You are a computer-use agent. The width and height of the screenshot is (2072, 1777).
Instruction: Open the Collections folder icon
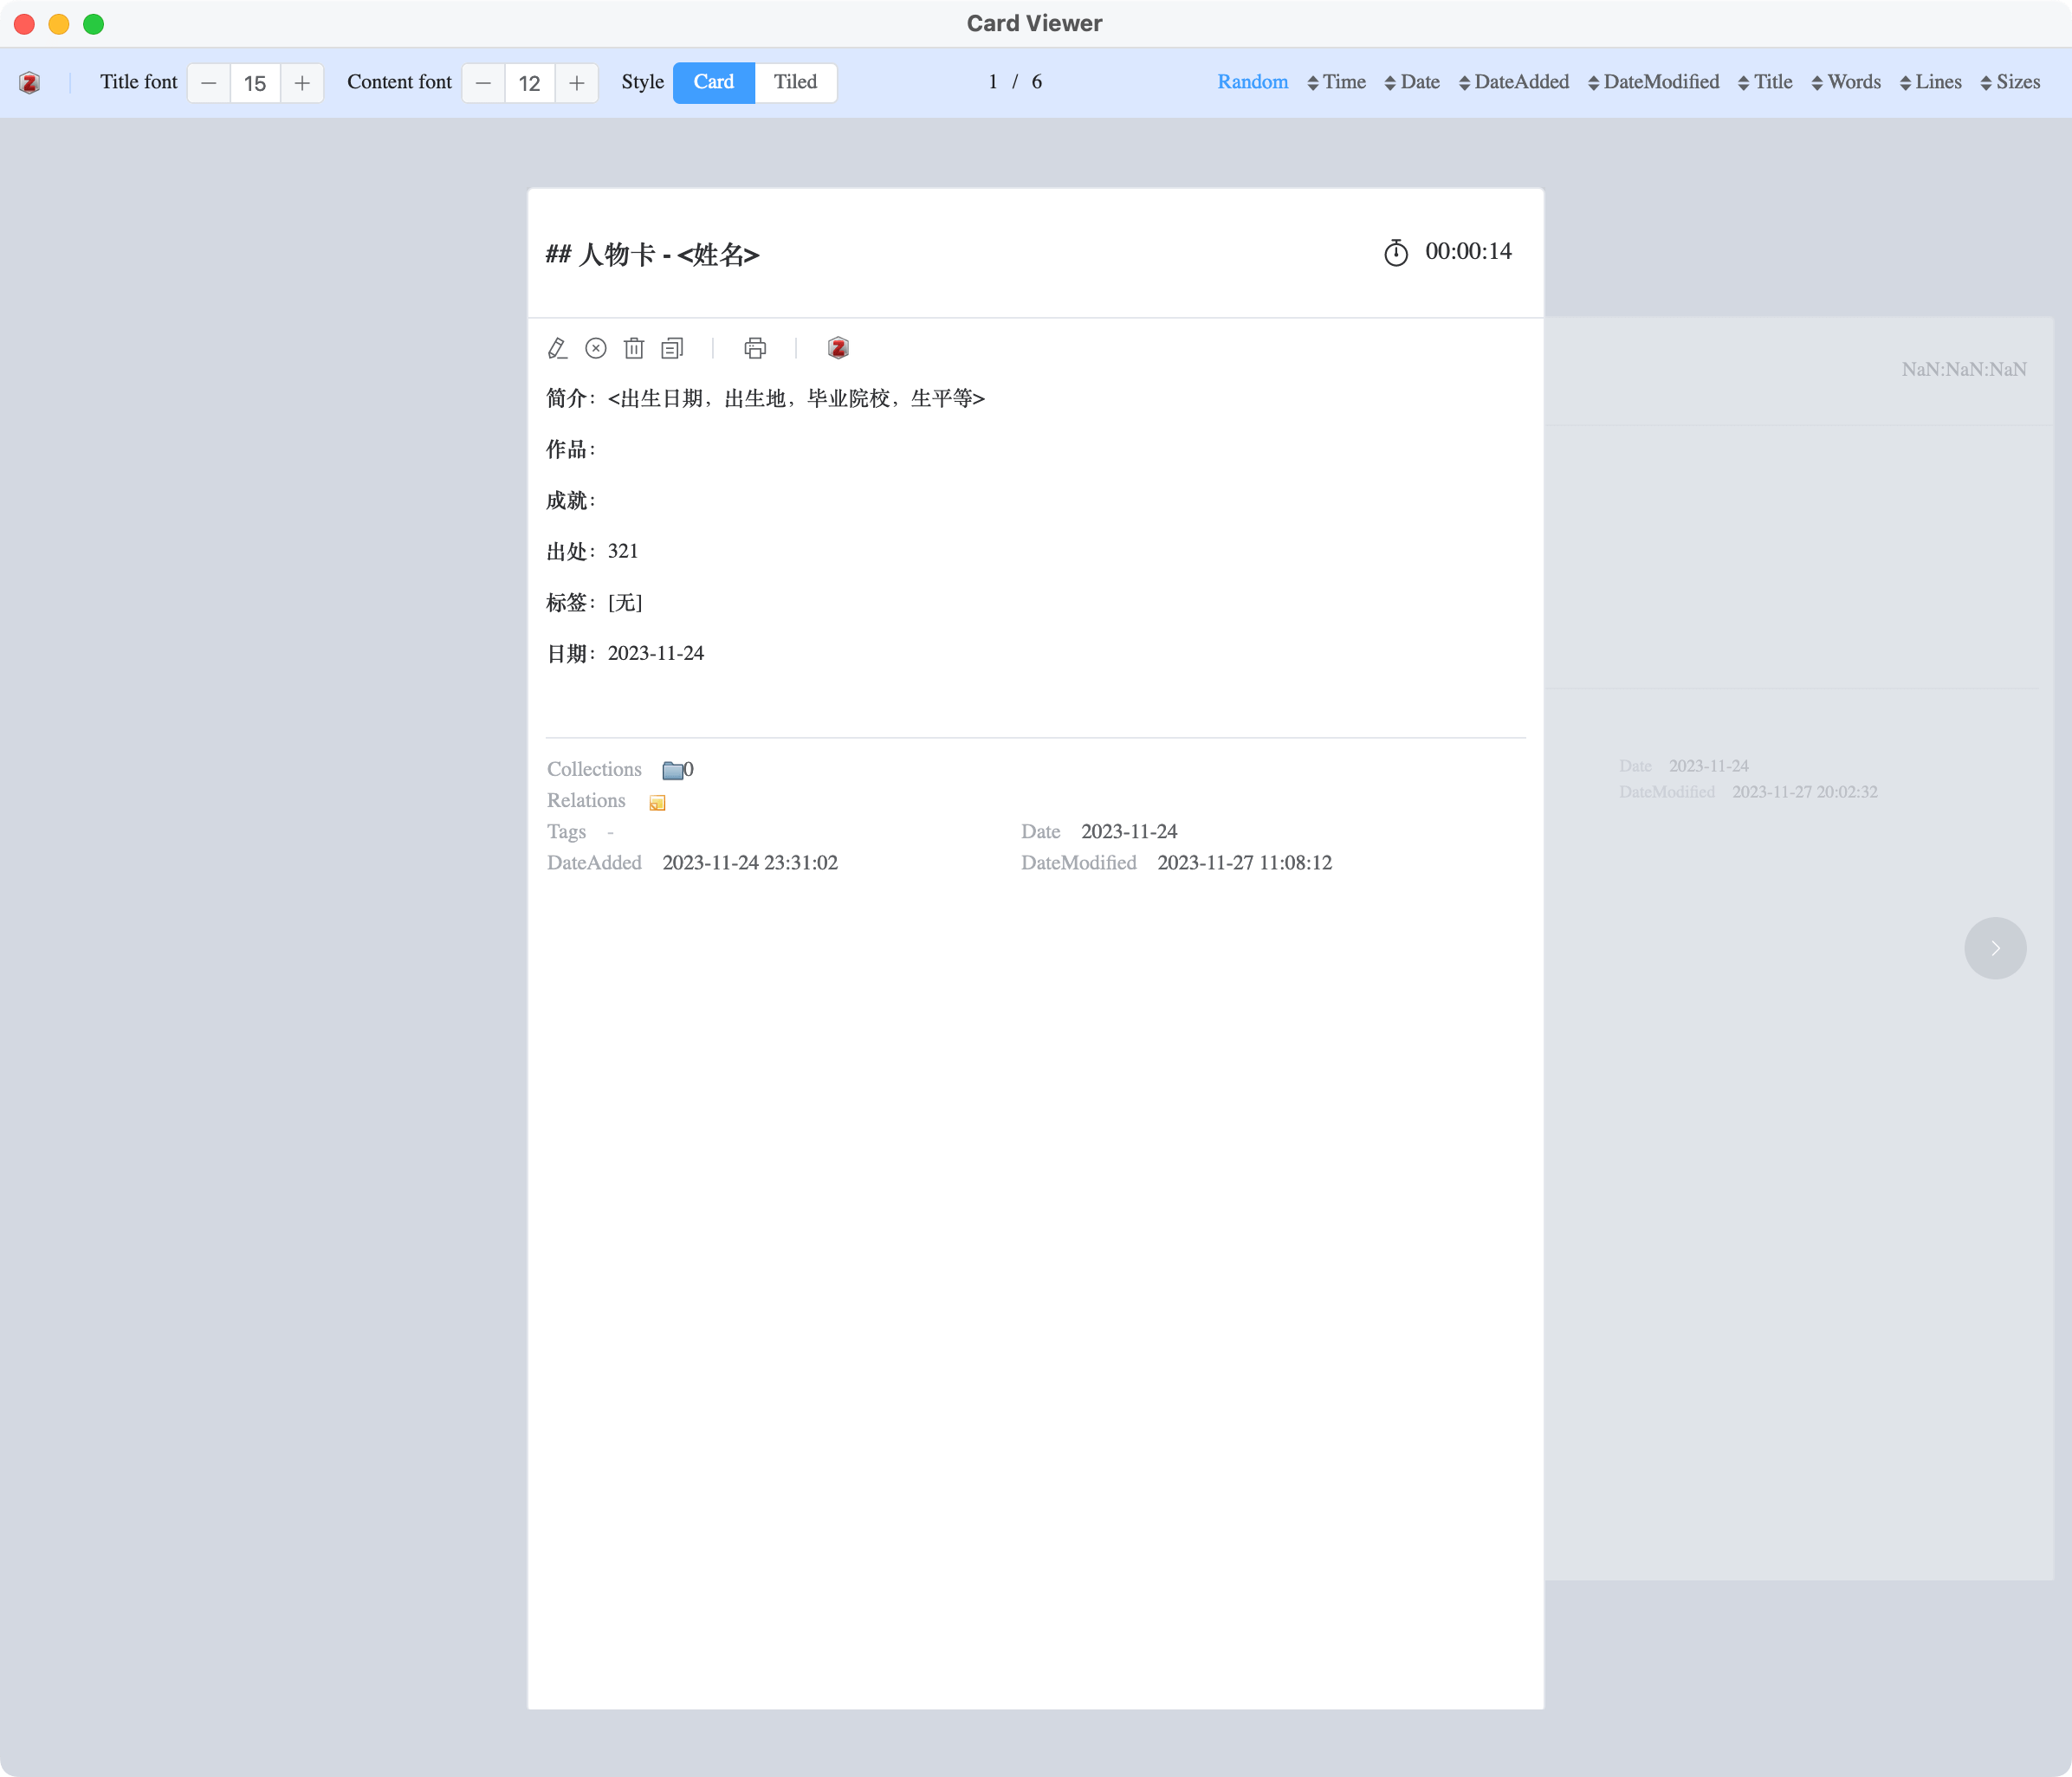click(673, 770)
